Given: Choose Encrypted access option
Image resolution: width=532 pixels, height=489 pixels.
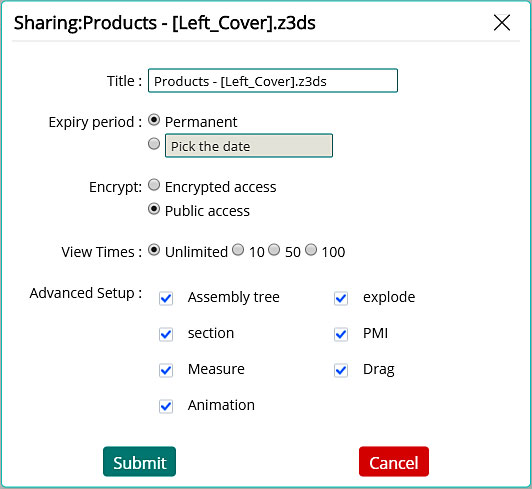Looking at the screenshot, I should [x=154, y=185].
